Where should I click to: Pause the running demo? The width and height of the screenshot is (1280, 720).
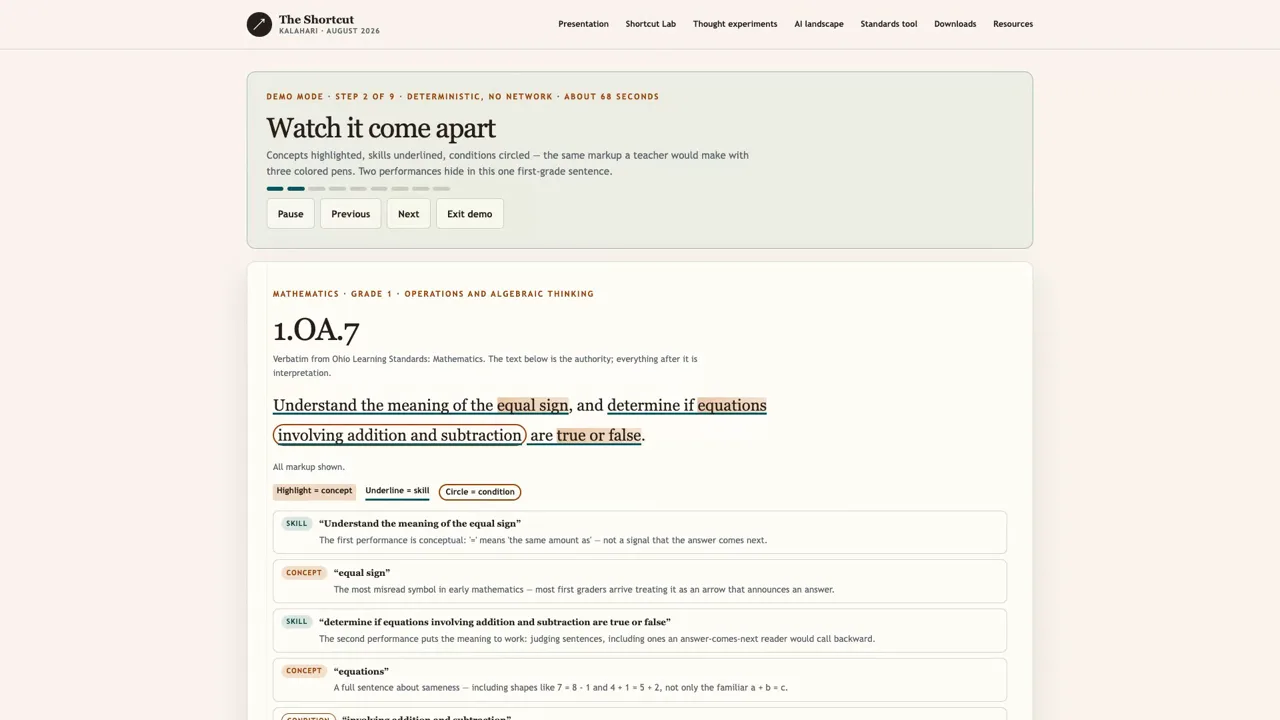point(290,213)
